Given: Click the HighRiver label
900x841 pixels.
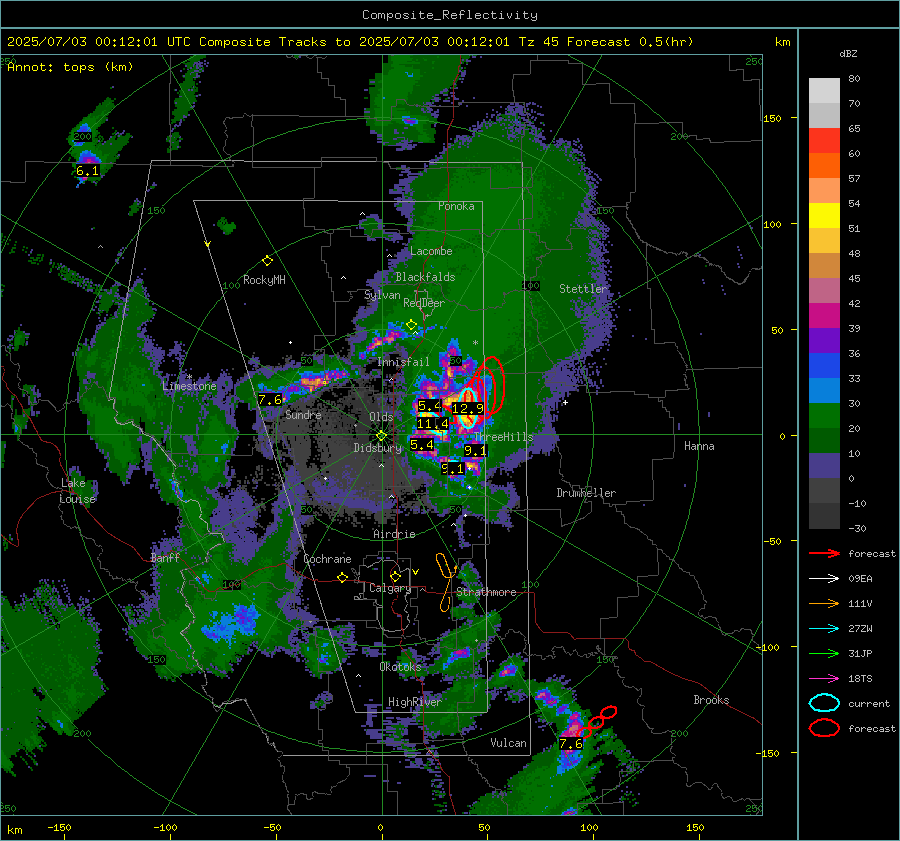Looking at the screenshot, I should tap(414, 702).
